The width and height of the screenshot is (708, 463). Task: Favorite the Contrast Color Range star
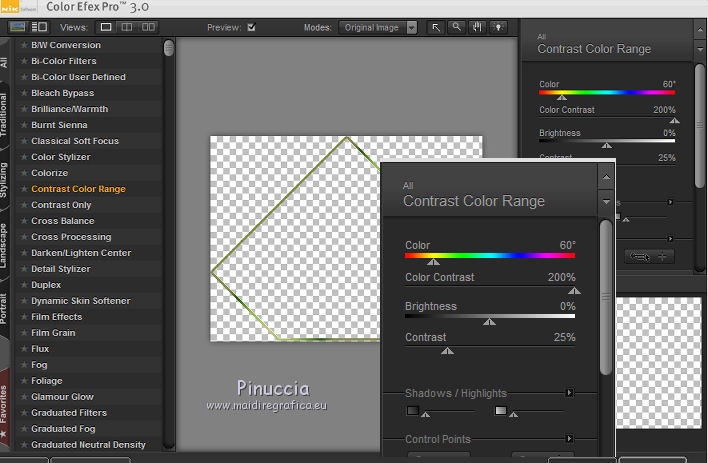click(24, 189)
